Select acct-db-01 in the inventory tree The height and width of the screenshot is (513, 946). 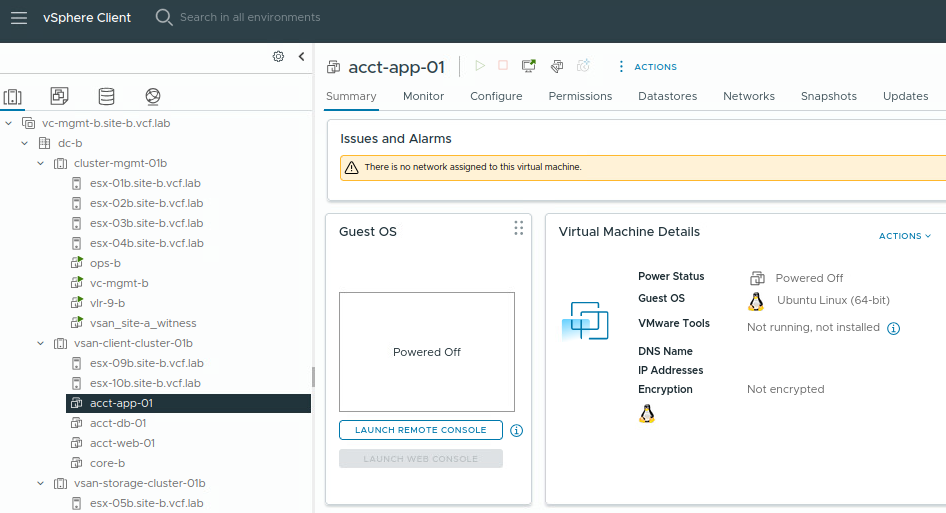[118, 423]
